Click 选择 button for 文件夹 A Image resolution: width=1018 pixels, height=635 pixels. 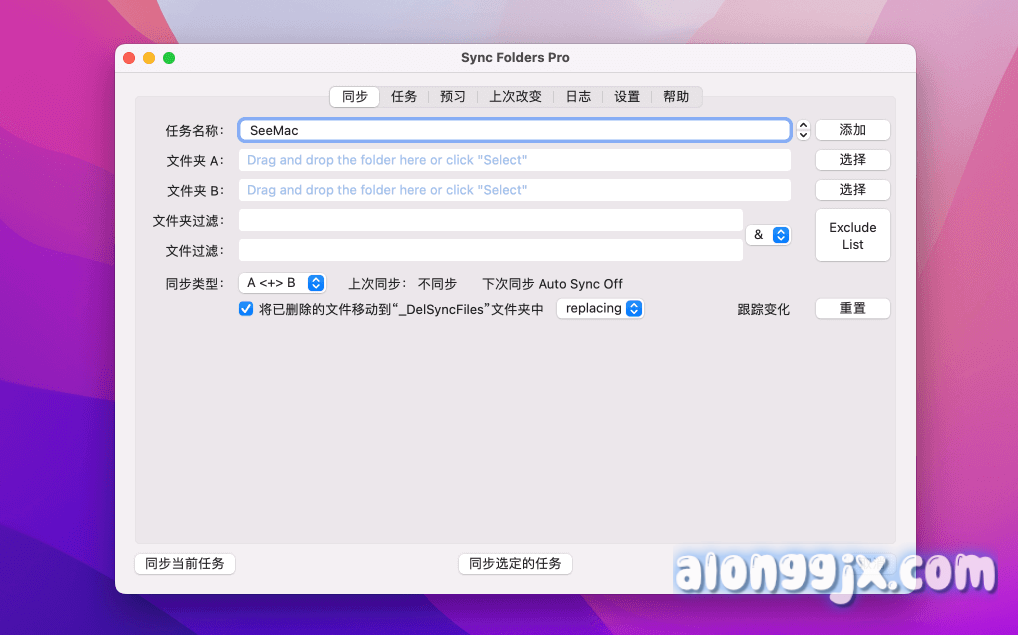(852, 160)
